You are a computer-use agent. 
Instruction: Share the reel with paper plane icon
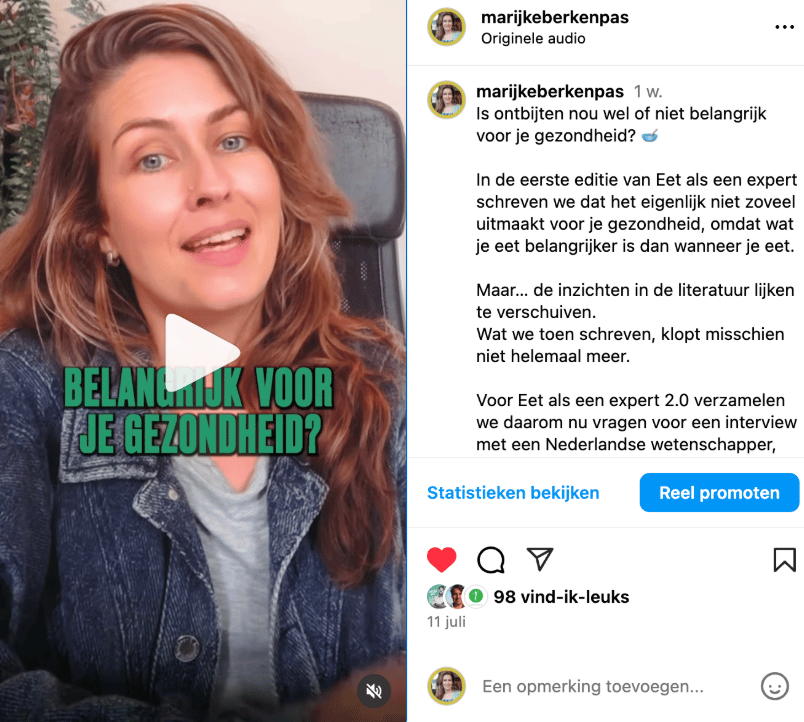point(540,559)
